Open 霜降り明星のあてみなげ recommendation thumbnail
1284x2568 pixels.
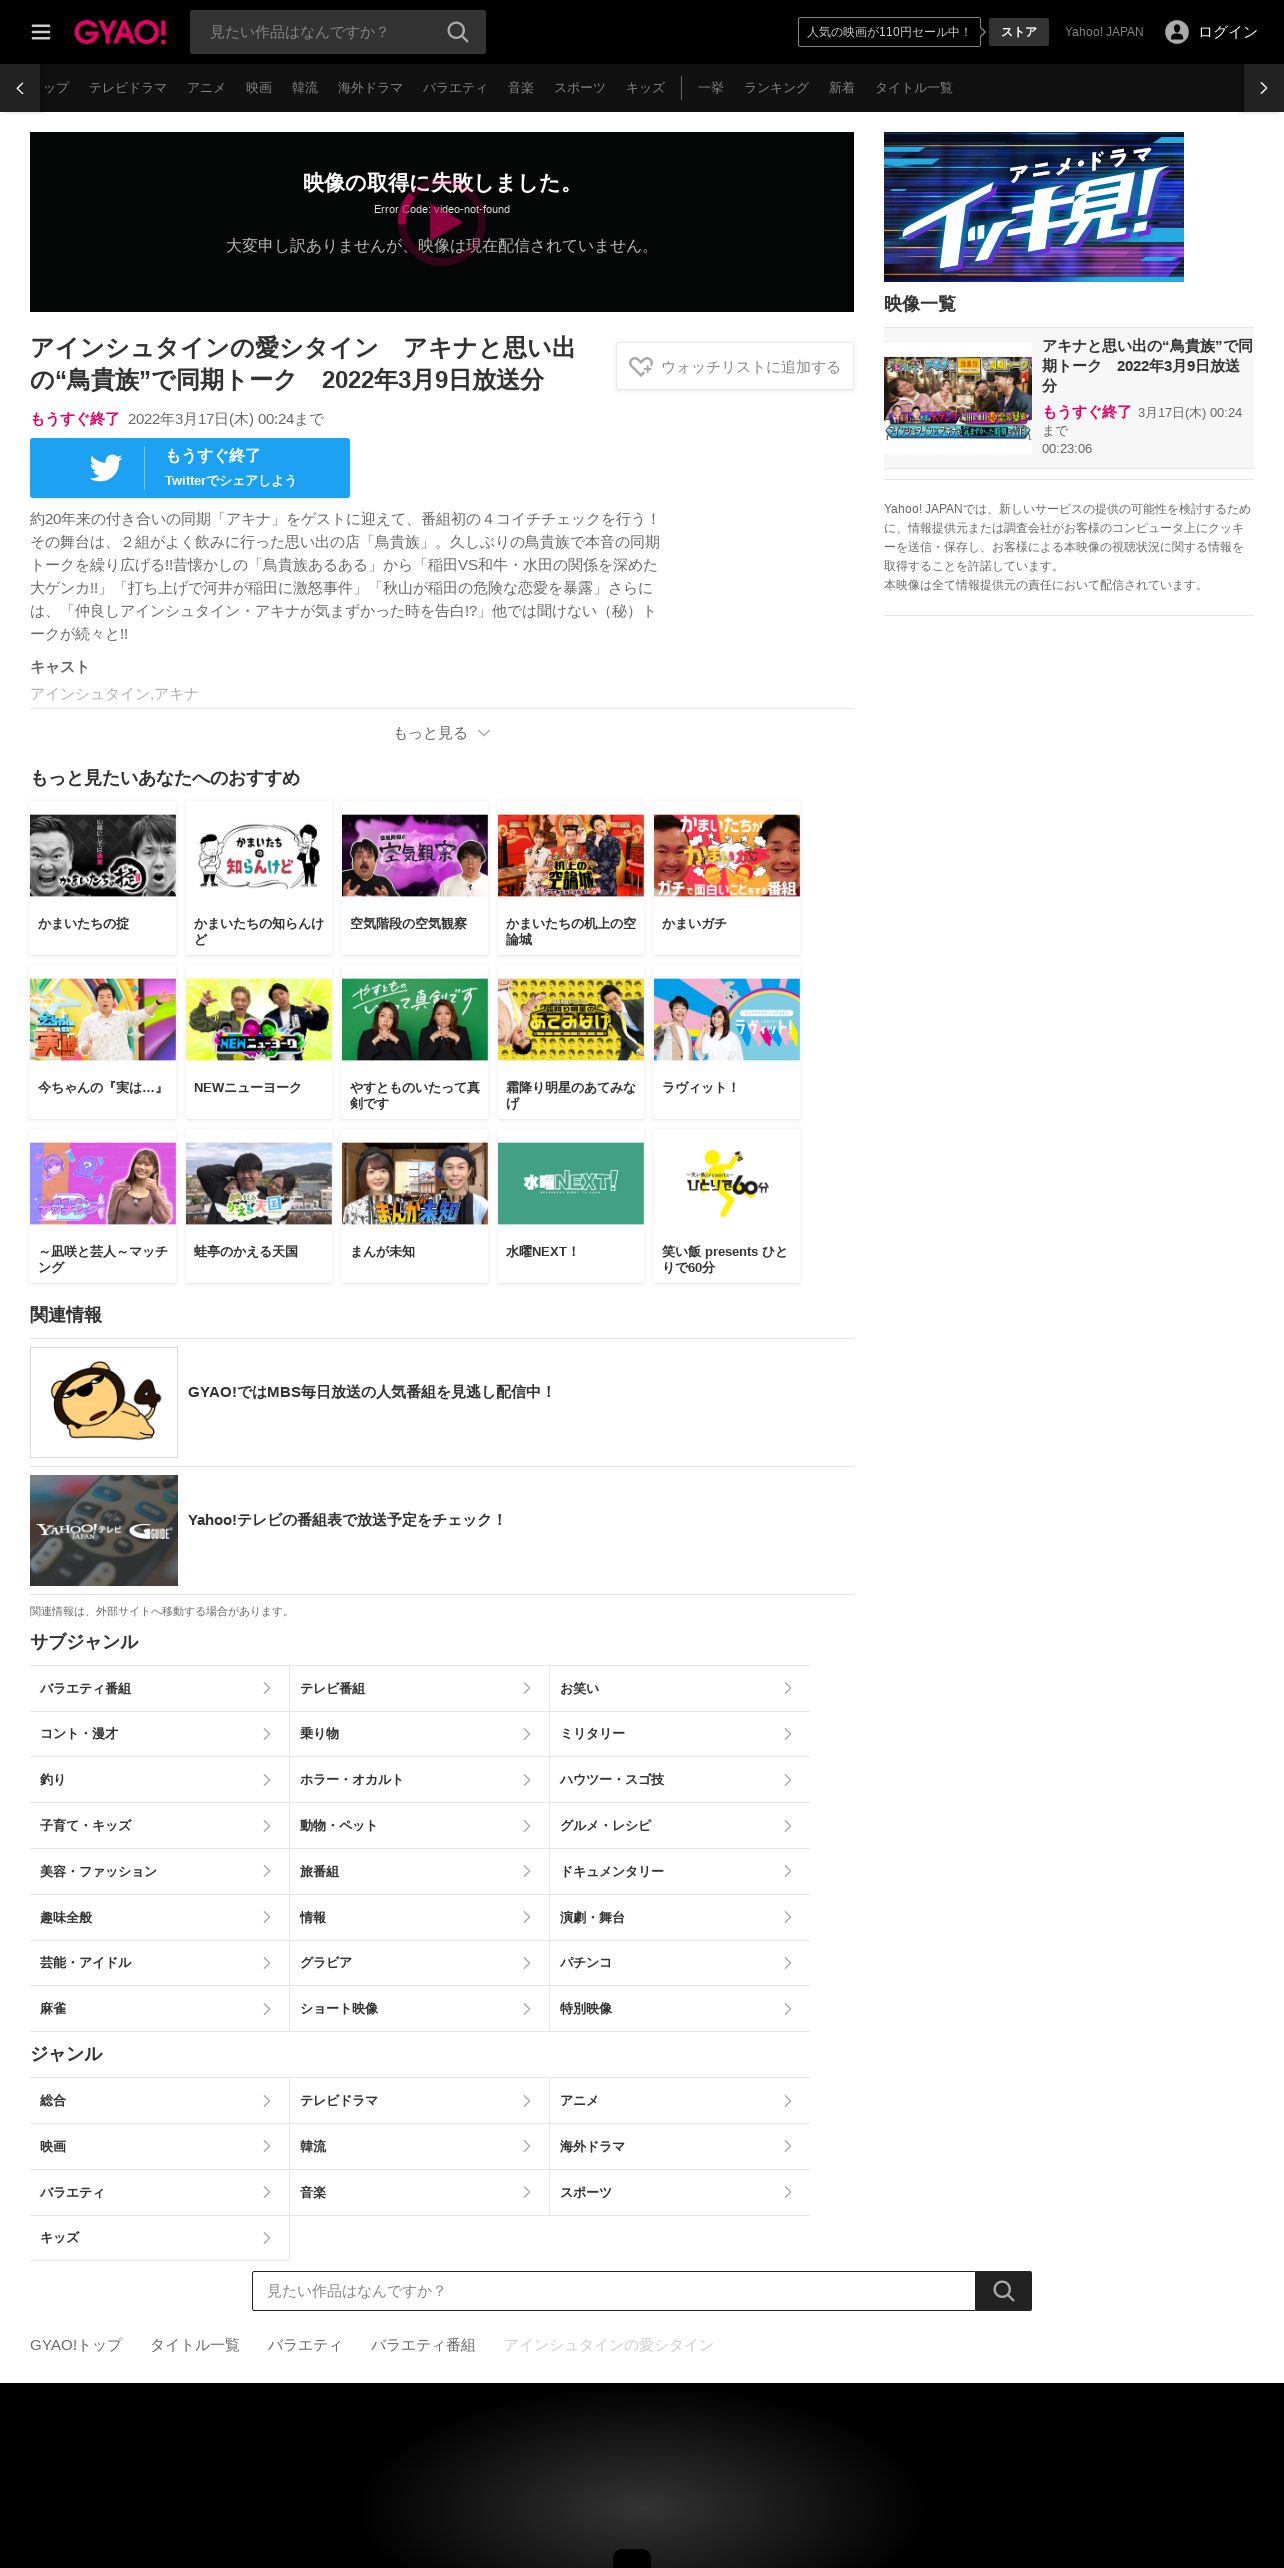[x=571, y=1019]
